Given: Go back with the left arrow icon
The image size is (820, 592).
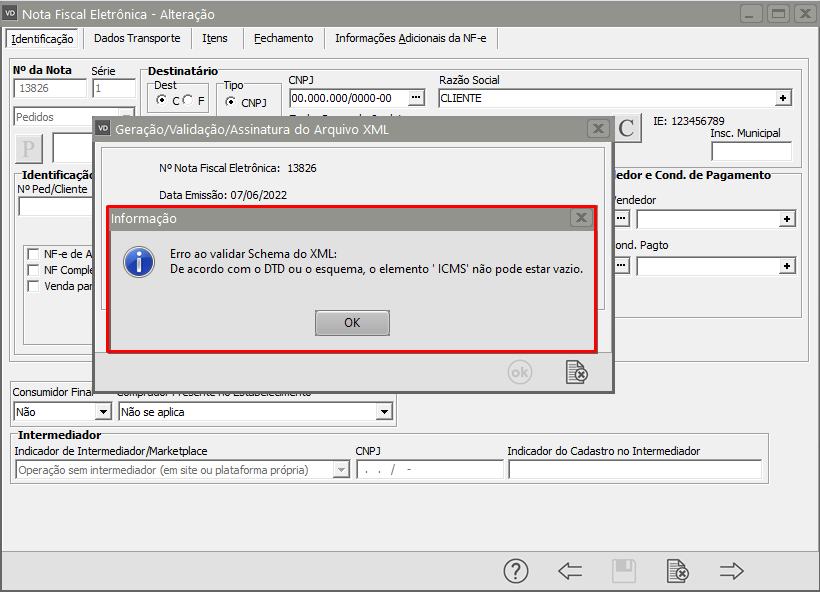Looking at the screenshot, I should (x=570, y=571).
